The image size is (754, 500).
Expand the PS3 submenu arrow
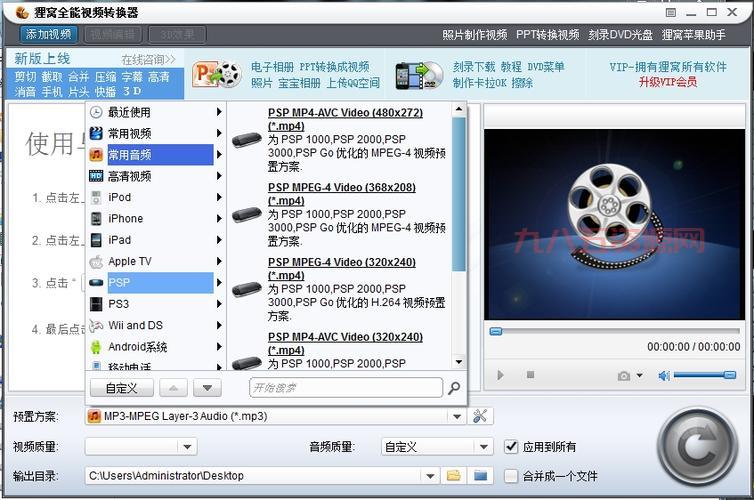(219, 304)
